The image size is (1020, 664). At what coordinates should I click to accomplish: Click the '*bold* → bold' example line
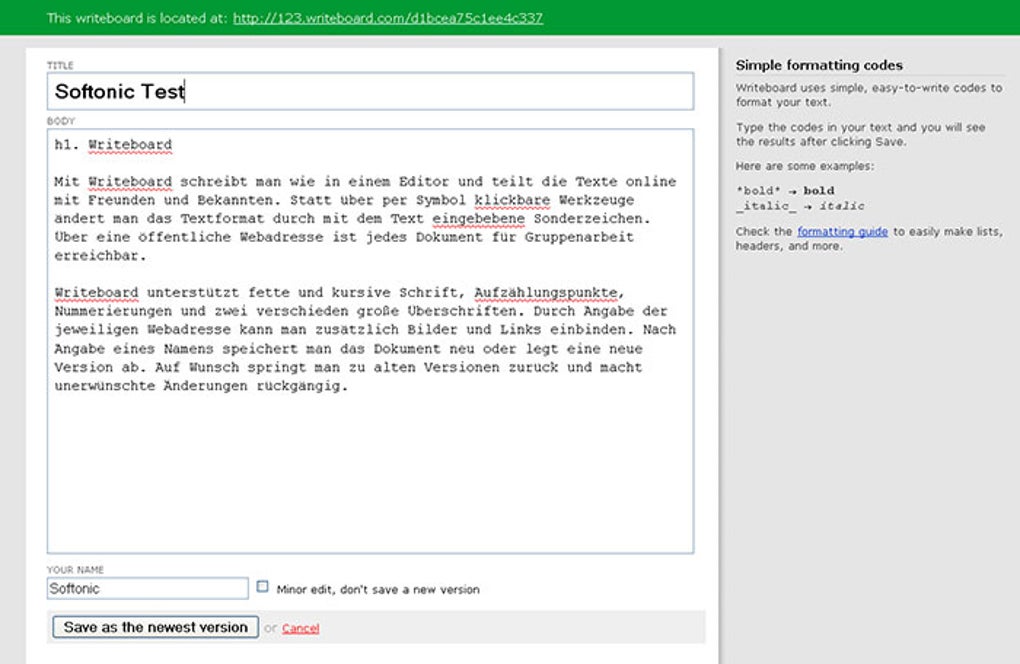[x=785, y=191]
